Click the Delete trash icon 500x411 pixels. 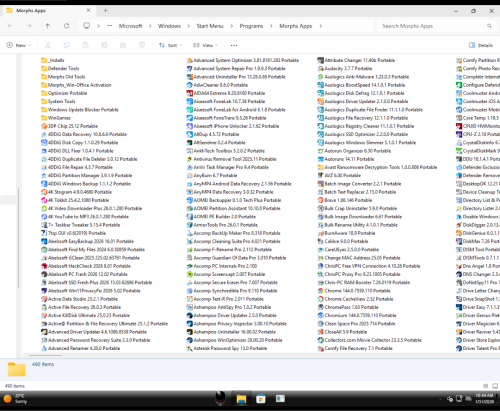point(142,45)
